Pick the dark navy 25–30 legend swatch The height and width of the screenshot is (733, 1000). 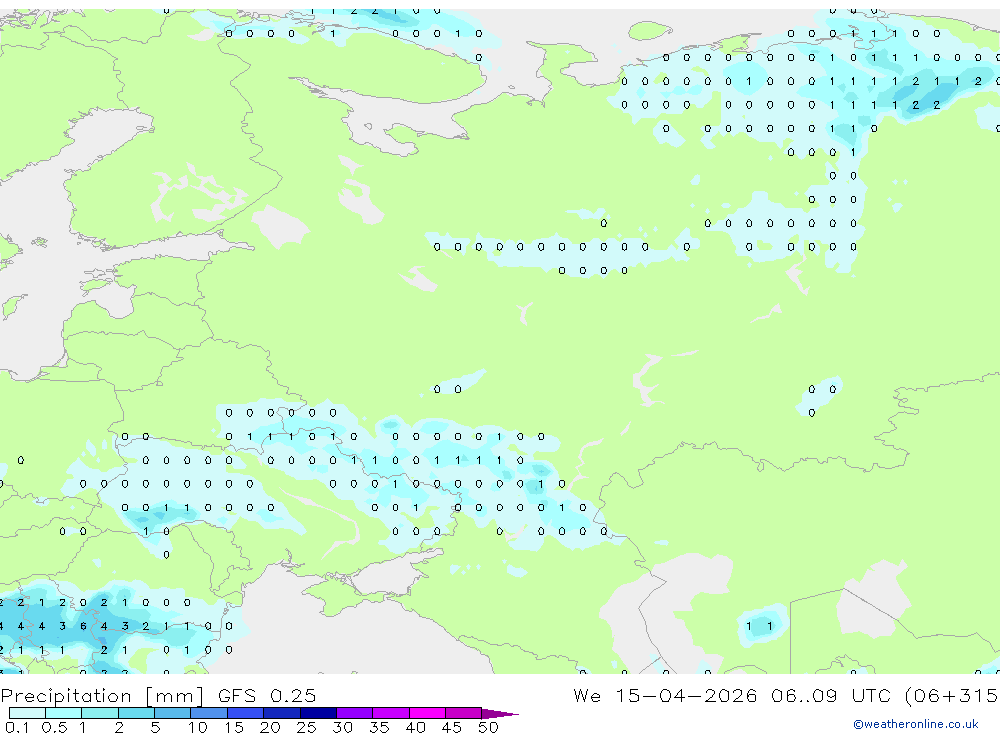click(x=318, y=713)
